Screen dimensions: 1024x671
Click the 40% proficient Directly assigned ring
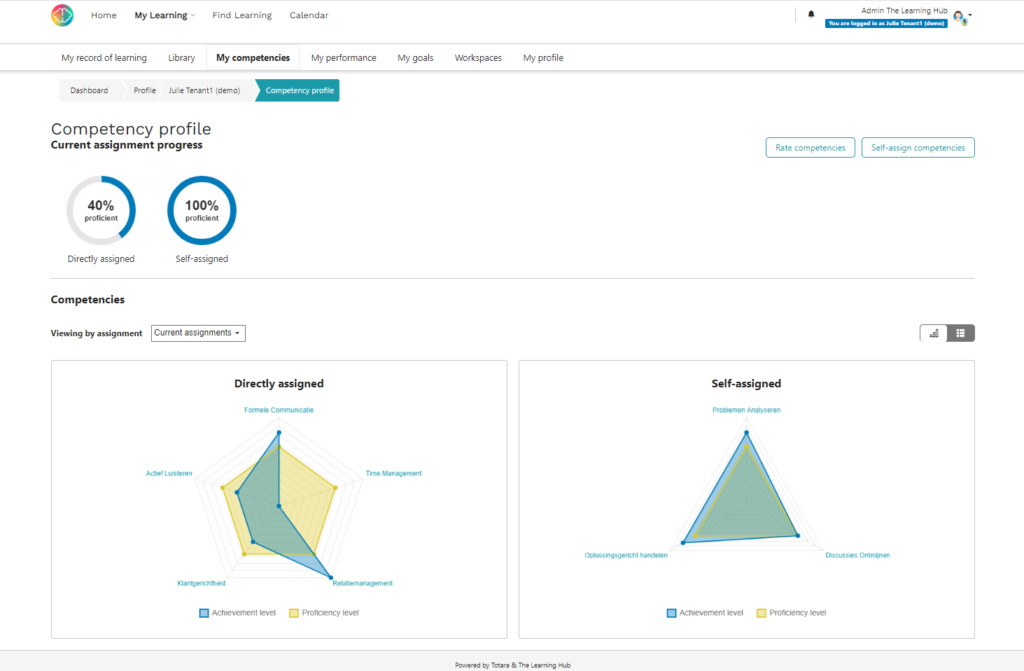click(x=101, y=210)
